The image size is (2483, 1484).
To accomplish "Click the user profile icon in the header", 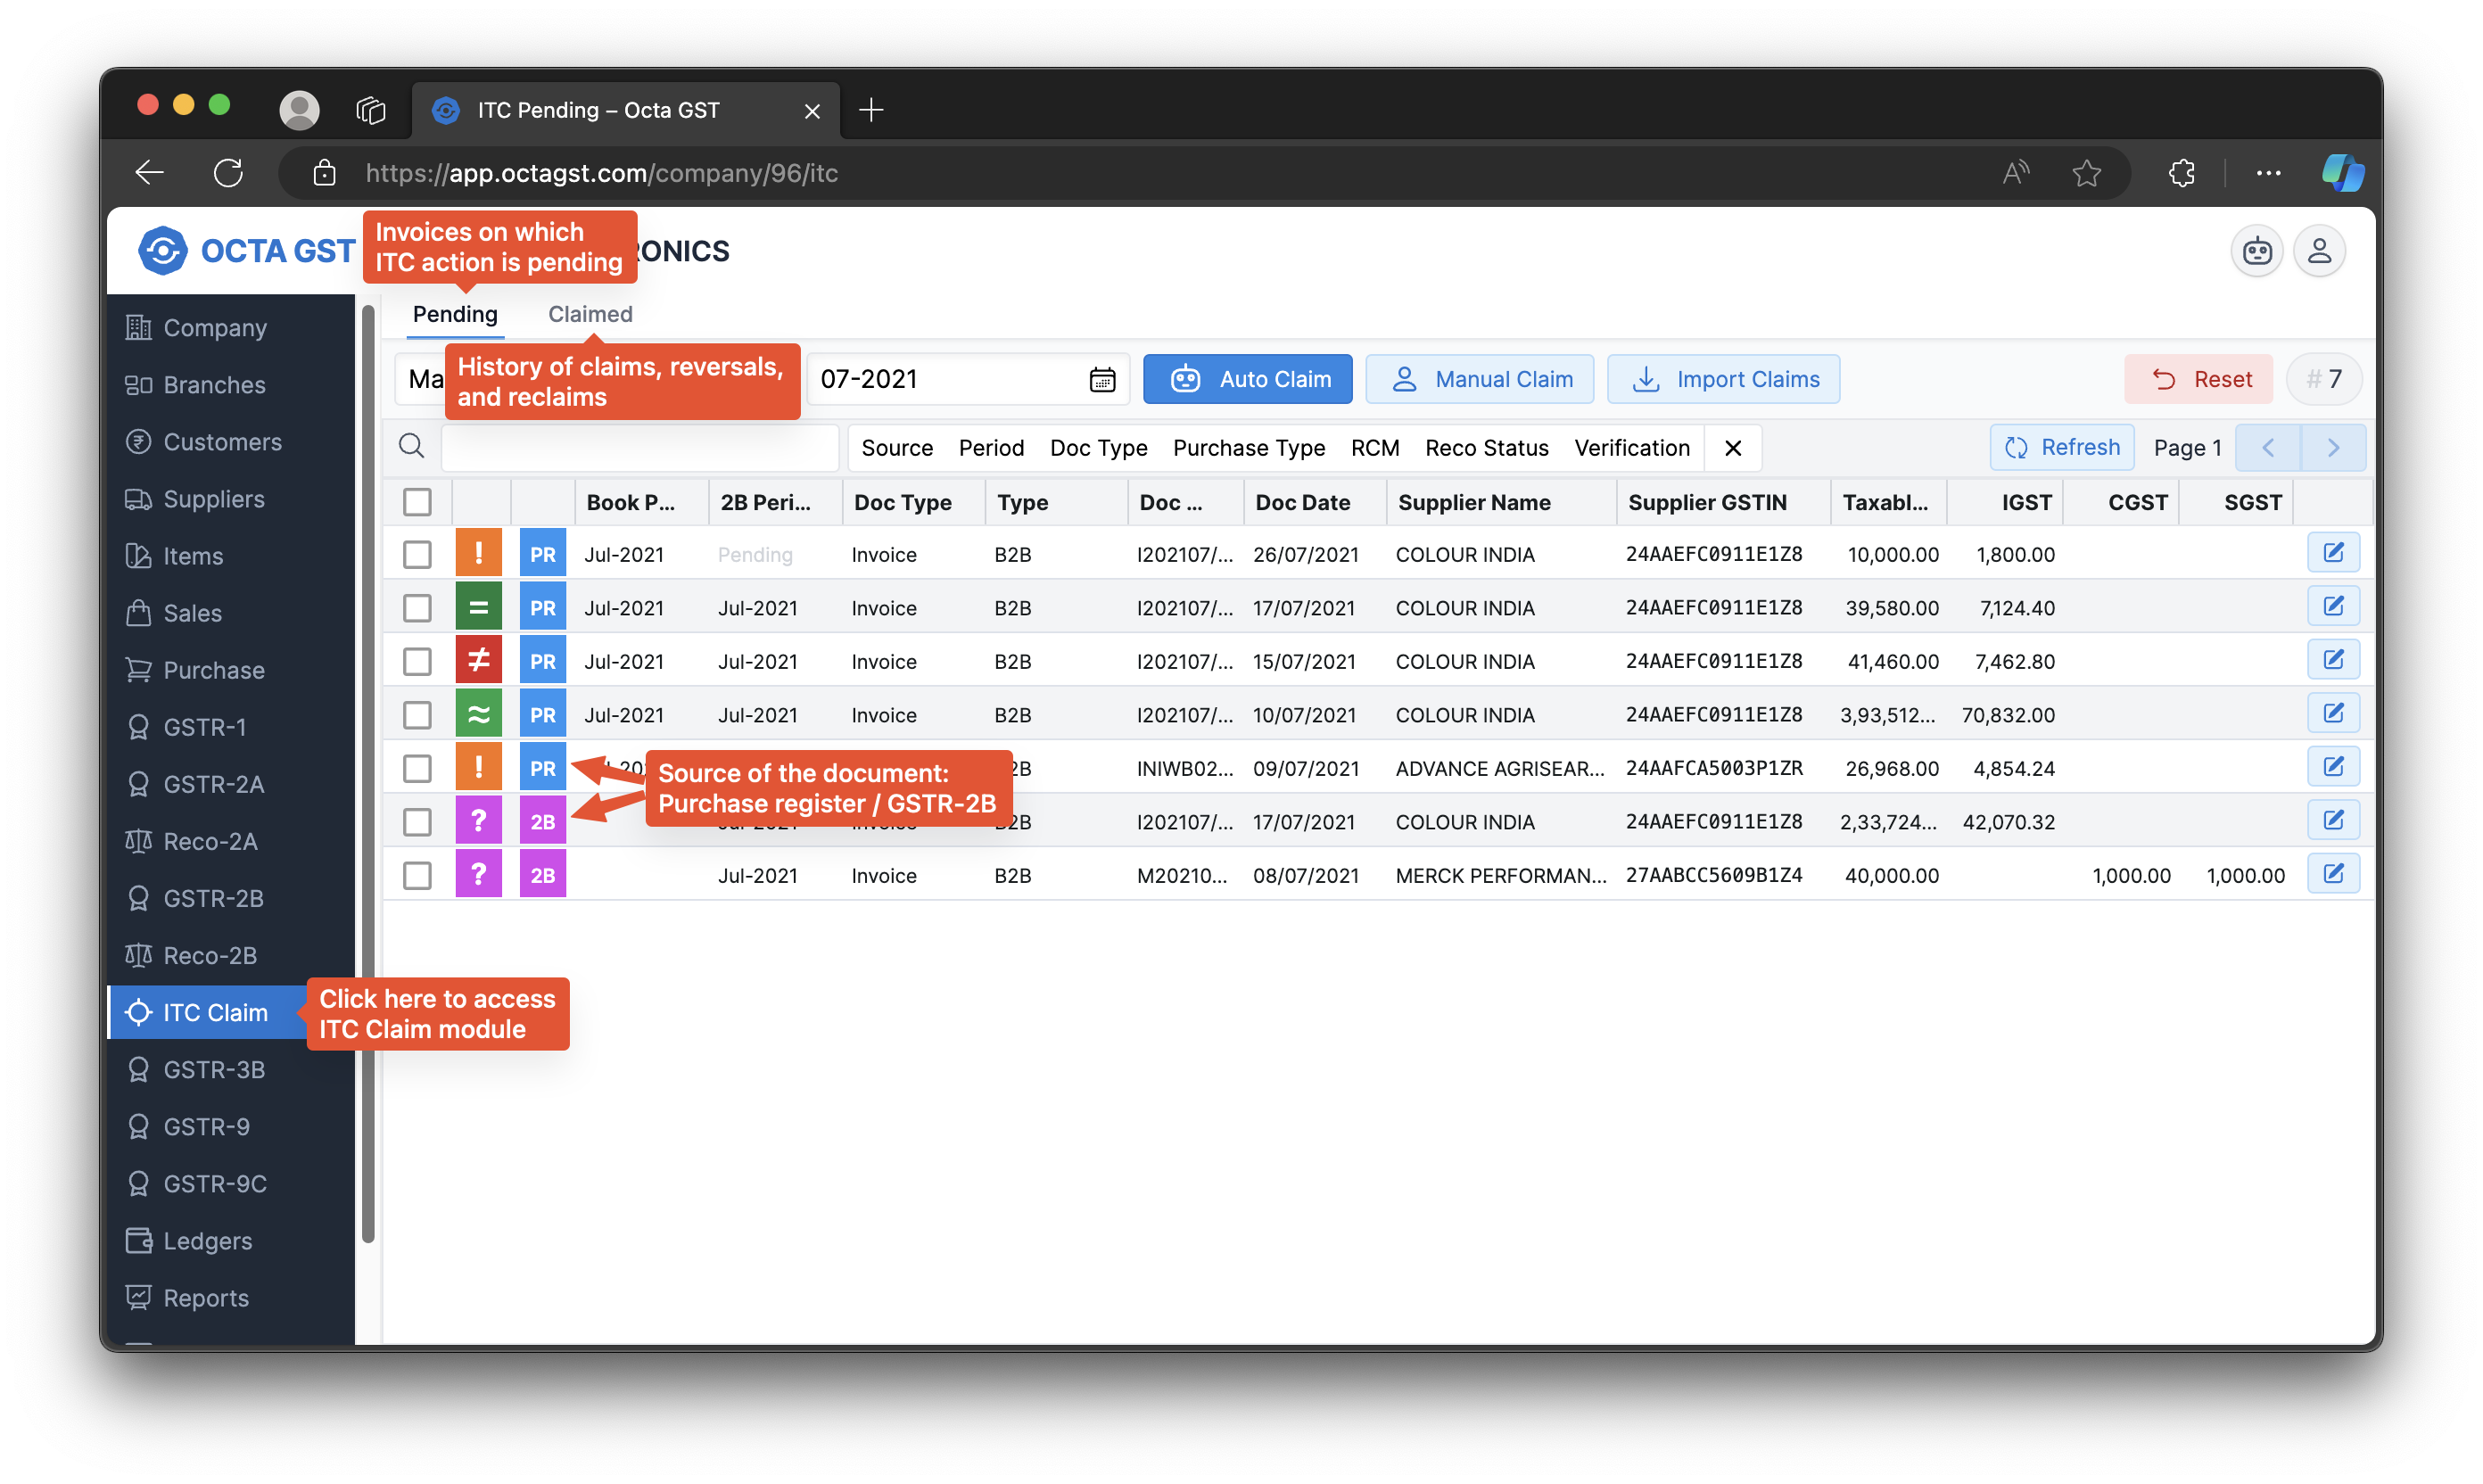I will tap(2319, 251).
